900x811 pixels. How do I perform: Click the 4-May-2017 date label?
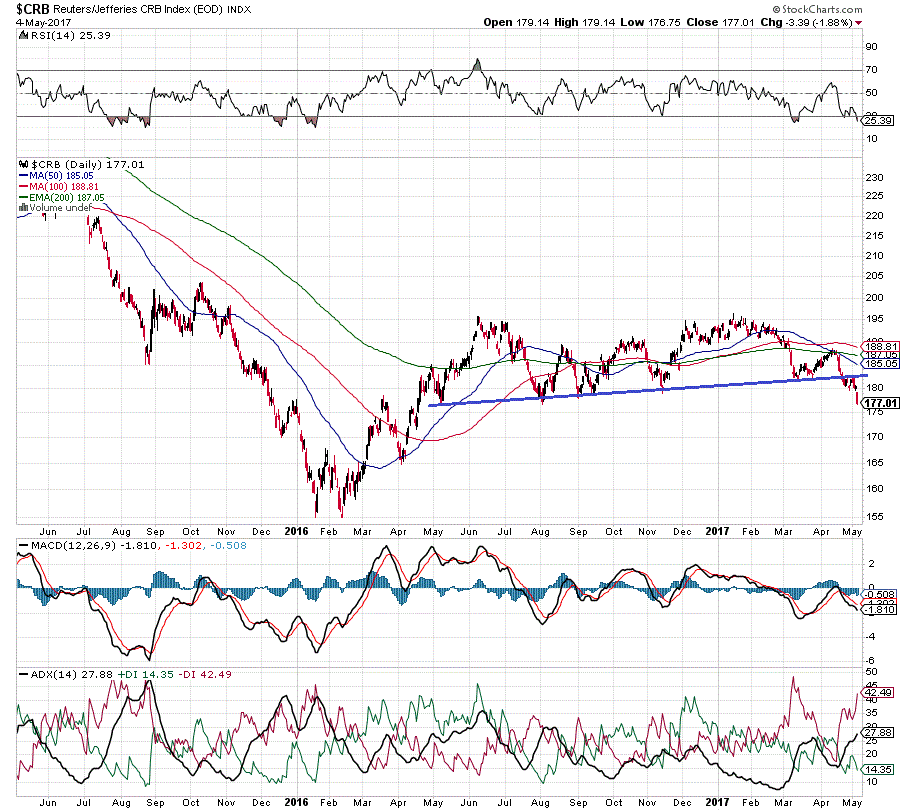pos(44,22)
